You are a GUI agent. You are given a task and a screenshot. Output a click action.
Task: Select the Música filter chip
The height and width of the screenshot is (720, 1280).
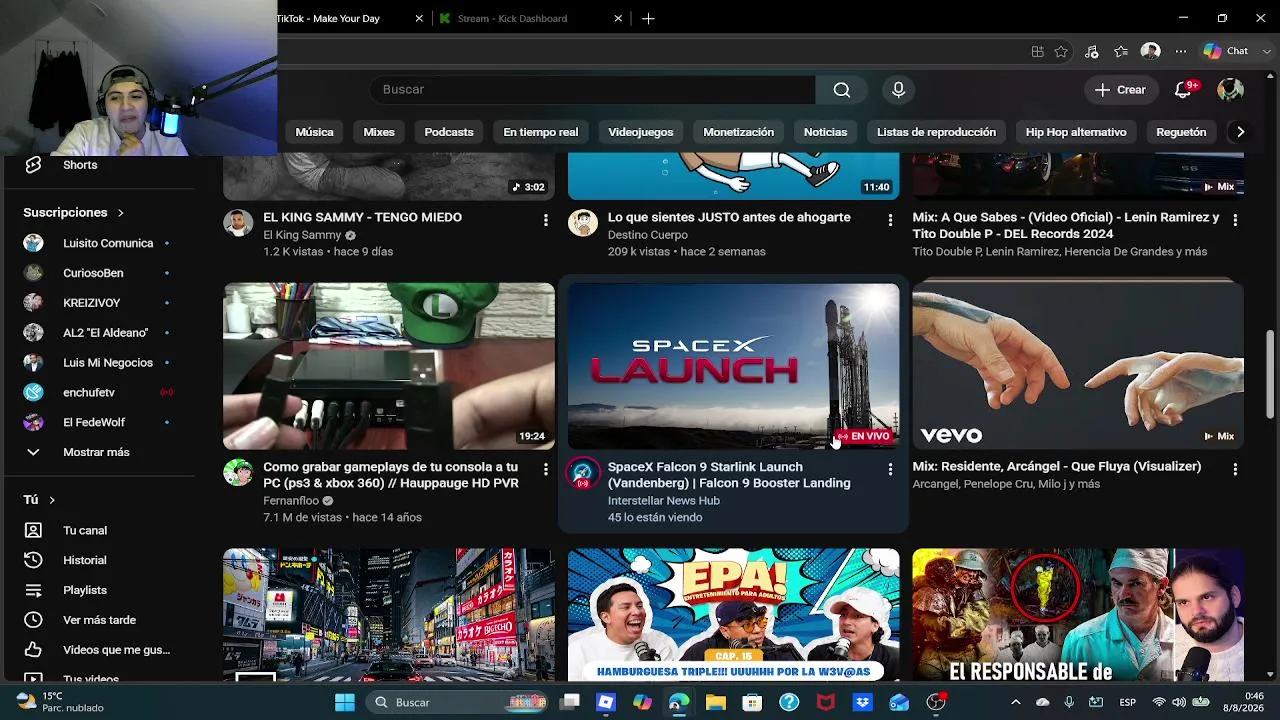click(314, 132)
